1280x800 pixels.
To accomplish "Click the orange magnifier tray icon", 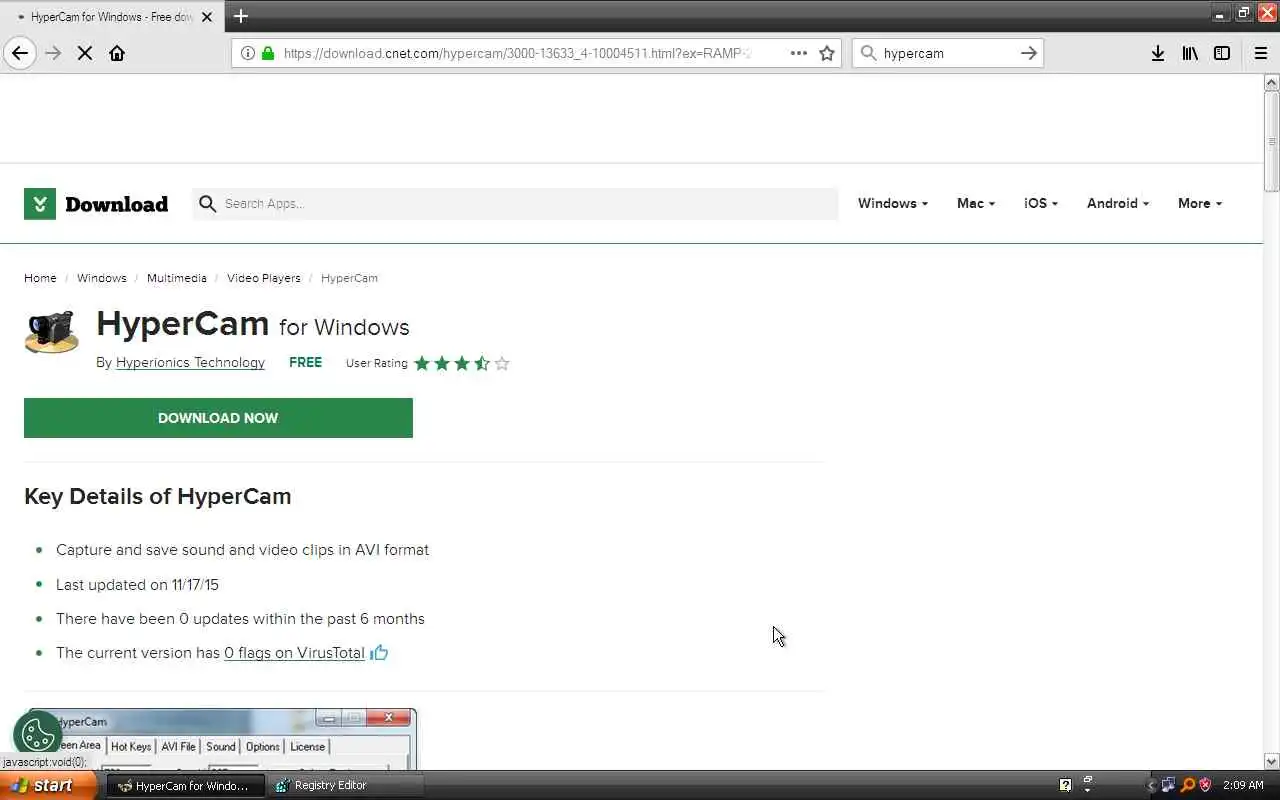I will click(1187, 785).
